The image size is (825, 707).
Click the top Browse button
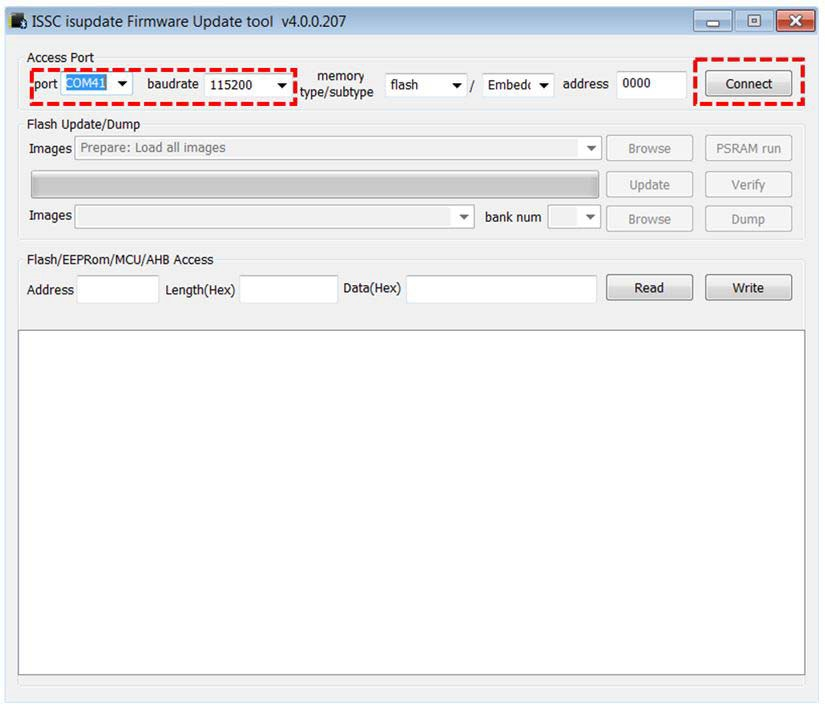649,149
